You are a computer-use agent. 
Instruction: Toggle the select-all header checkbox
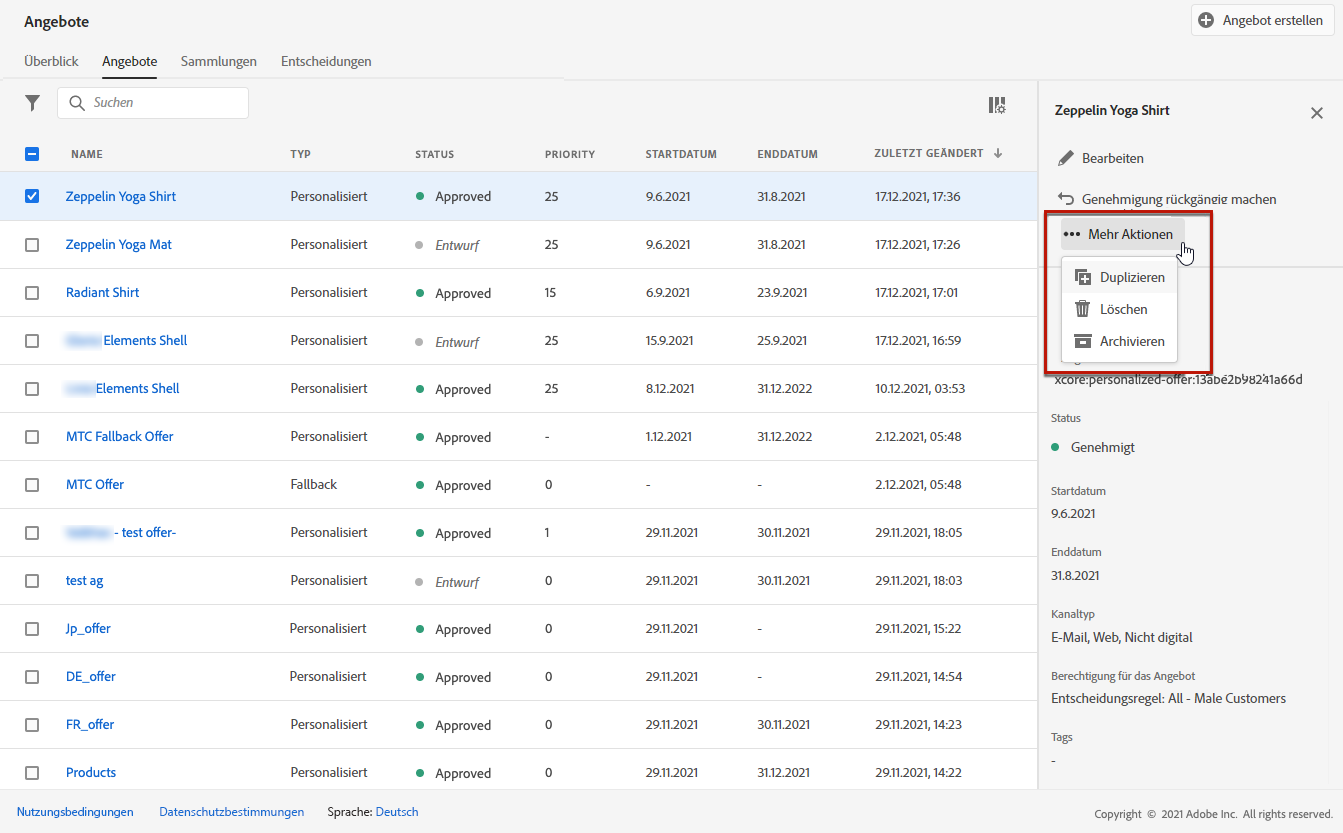tap(32, 154)
